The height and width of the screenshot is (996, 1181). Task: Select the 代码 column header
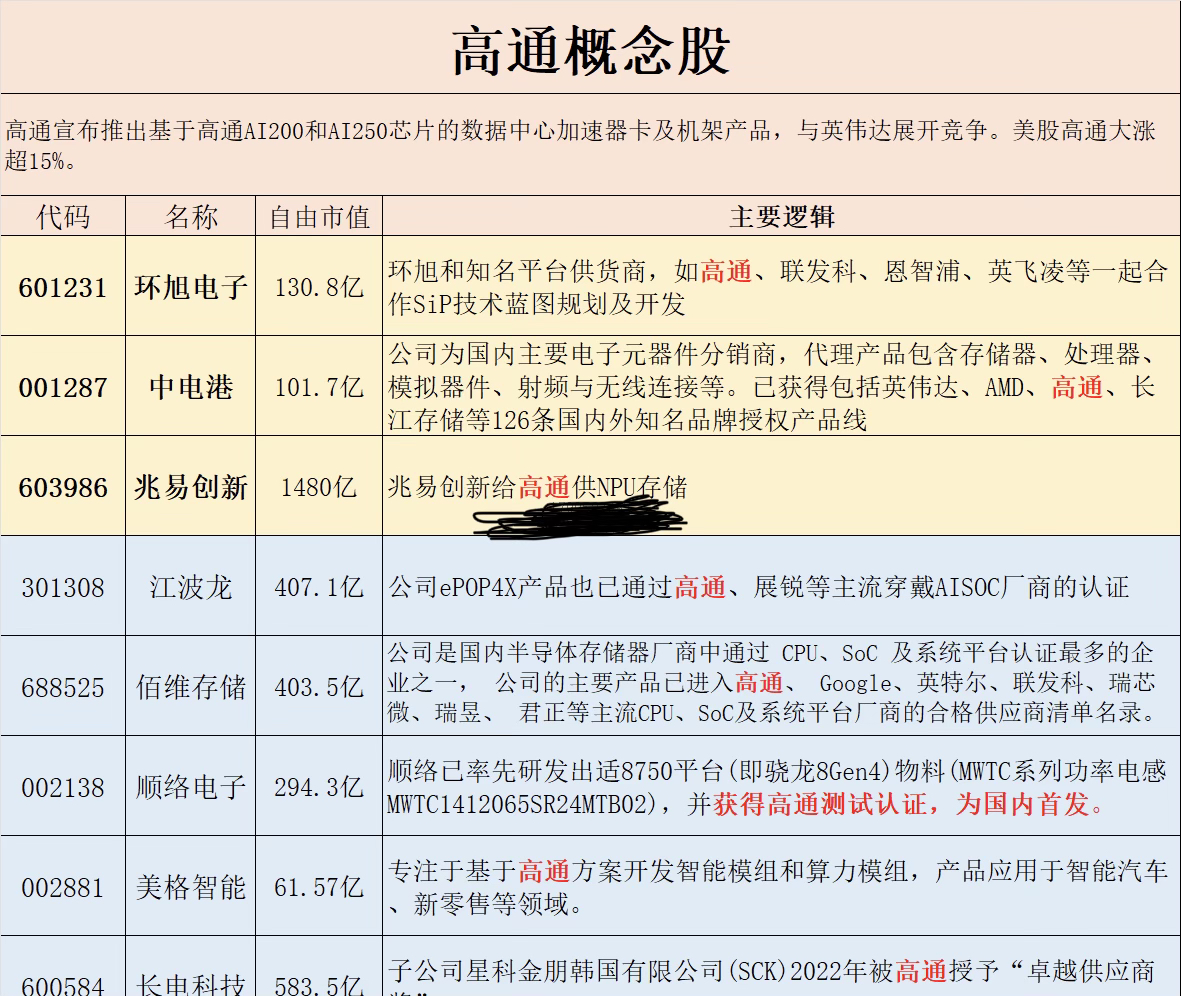click(x=63, y=217)
